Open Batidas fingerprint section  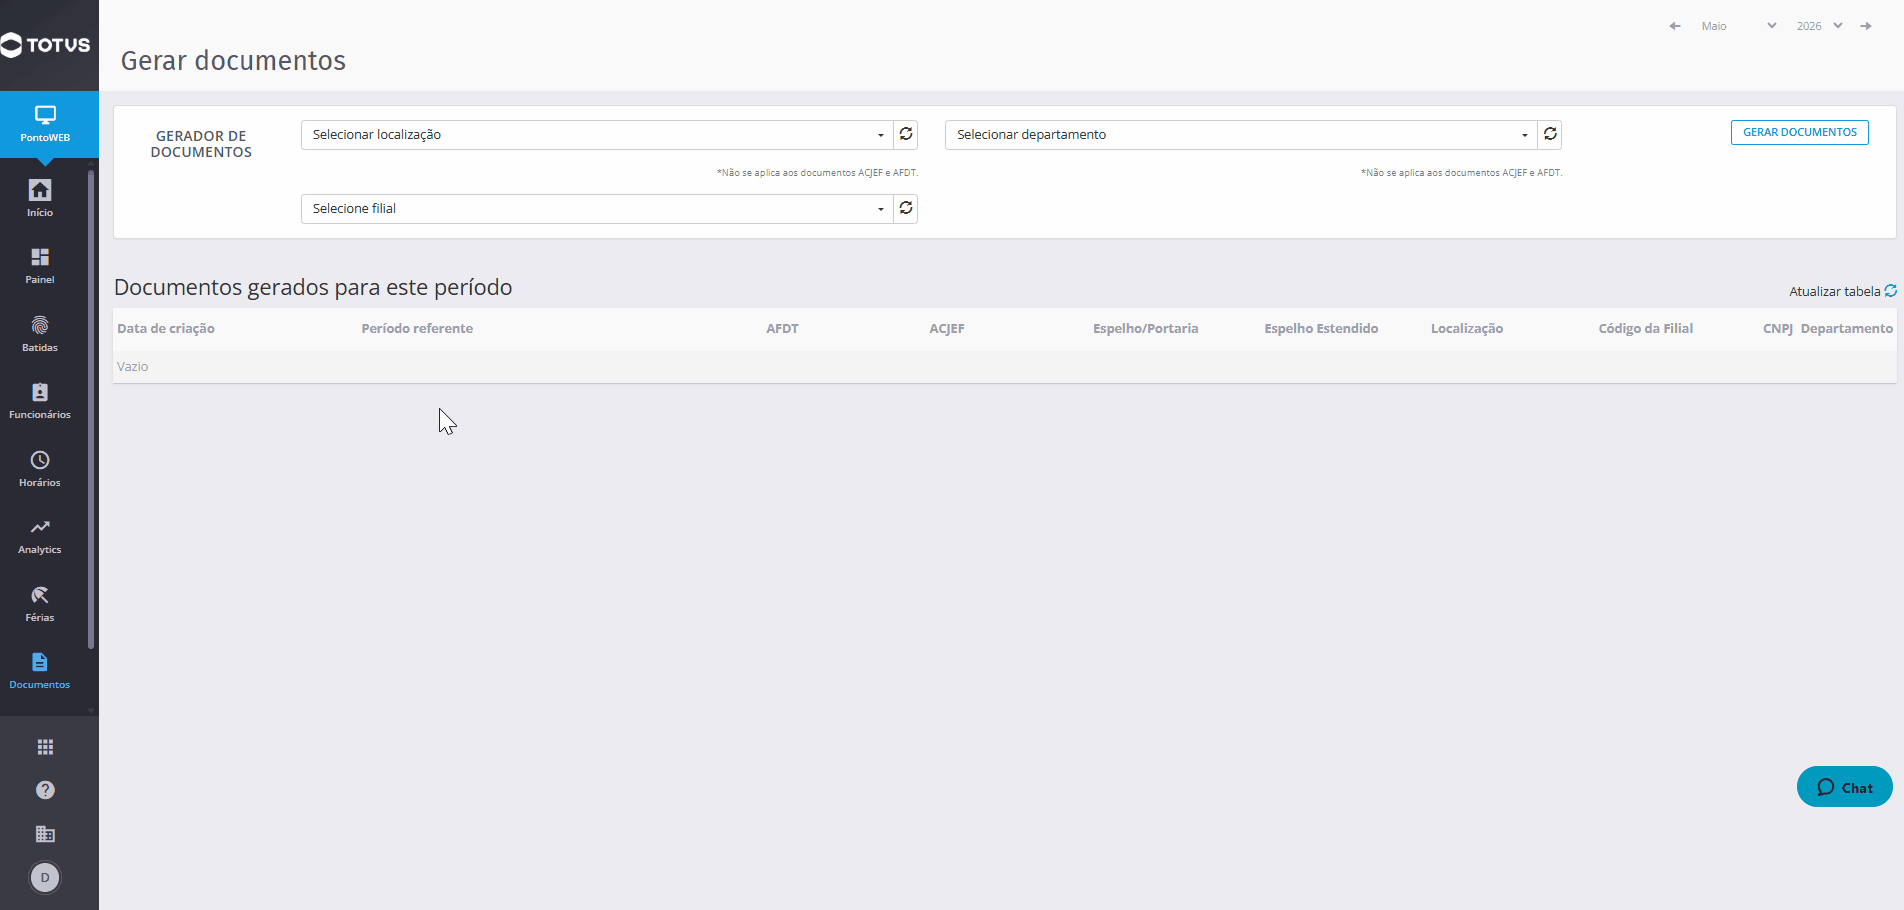(x=40, y=333)
